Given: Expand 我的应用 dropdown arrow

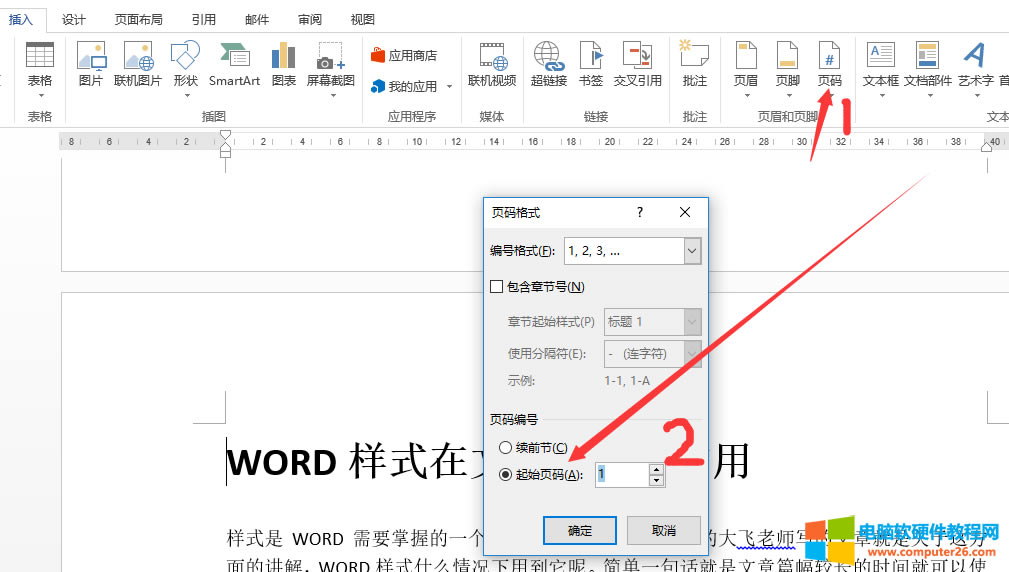Looking at the screenshot, I should click(449, 87).
